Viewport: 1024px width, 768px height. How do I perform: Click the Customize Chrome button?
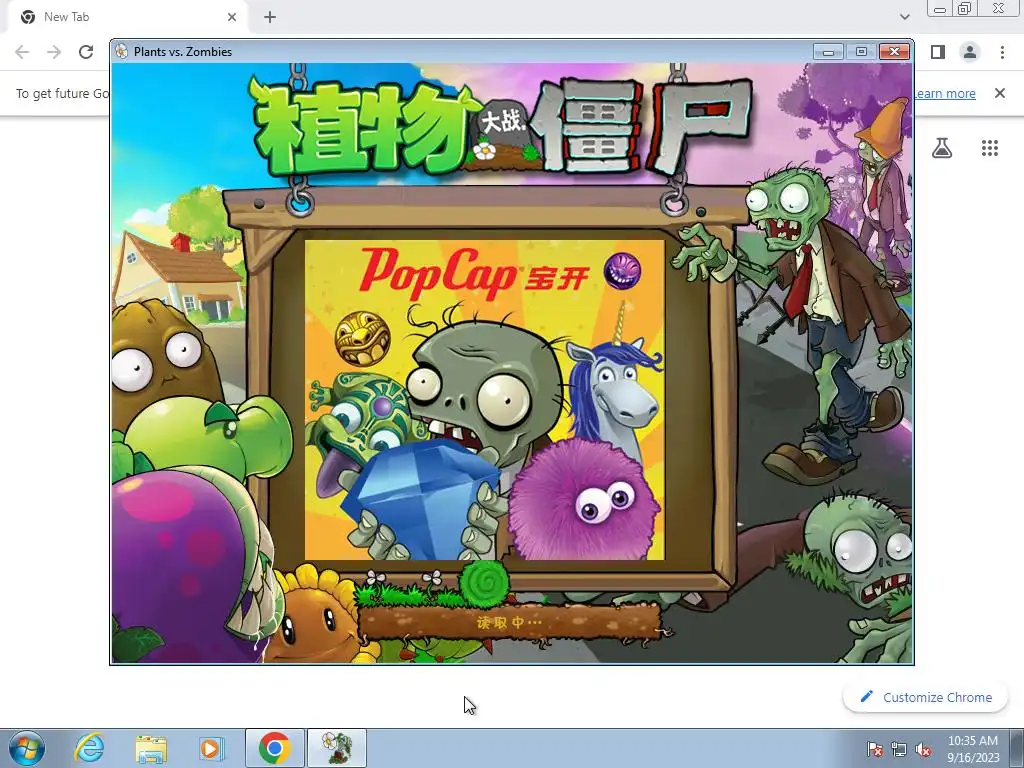[926, 697]
